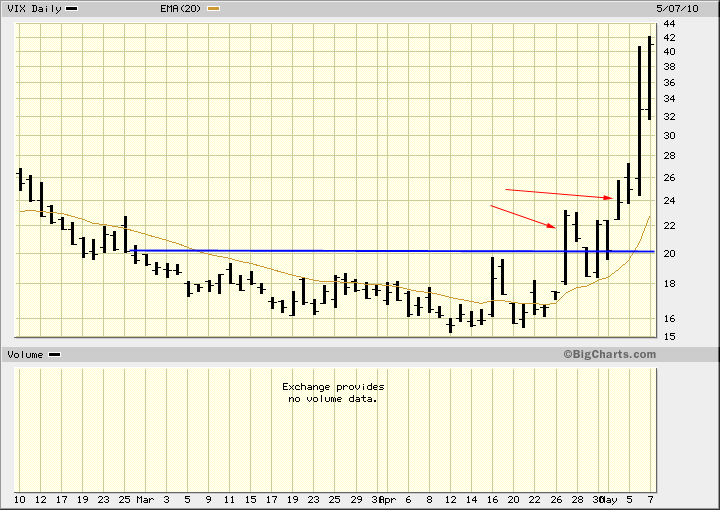
Task: Click the Apr label on the date axis
Action: (x=388, y=498)
